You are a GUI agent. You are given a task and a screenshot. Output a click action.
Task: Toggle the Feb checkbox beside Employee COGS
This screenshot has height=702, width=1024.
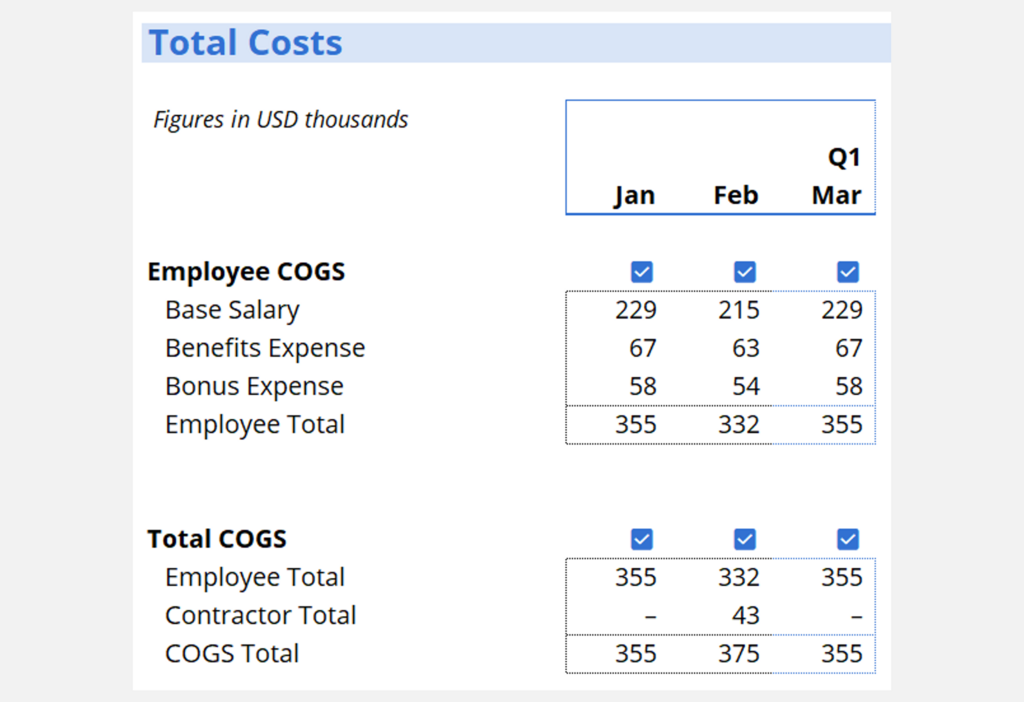(745, 272)
